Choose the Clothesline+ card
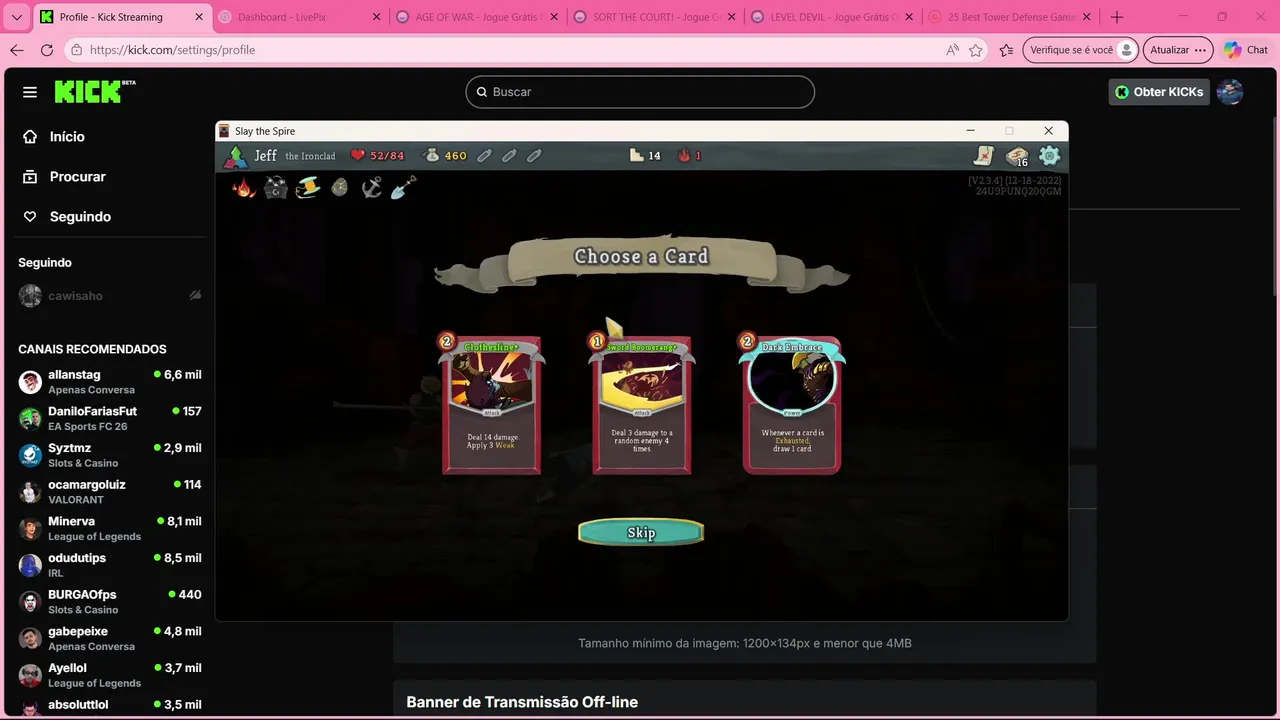This screenshot has height=720, width=1280. [491, 404]
